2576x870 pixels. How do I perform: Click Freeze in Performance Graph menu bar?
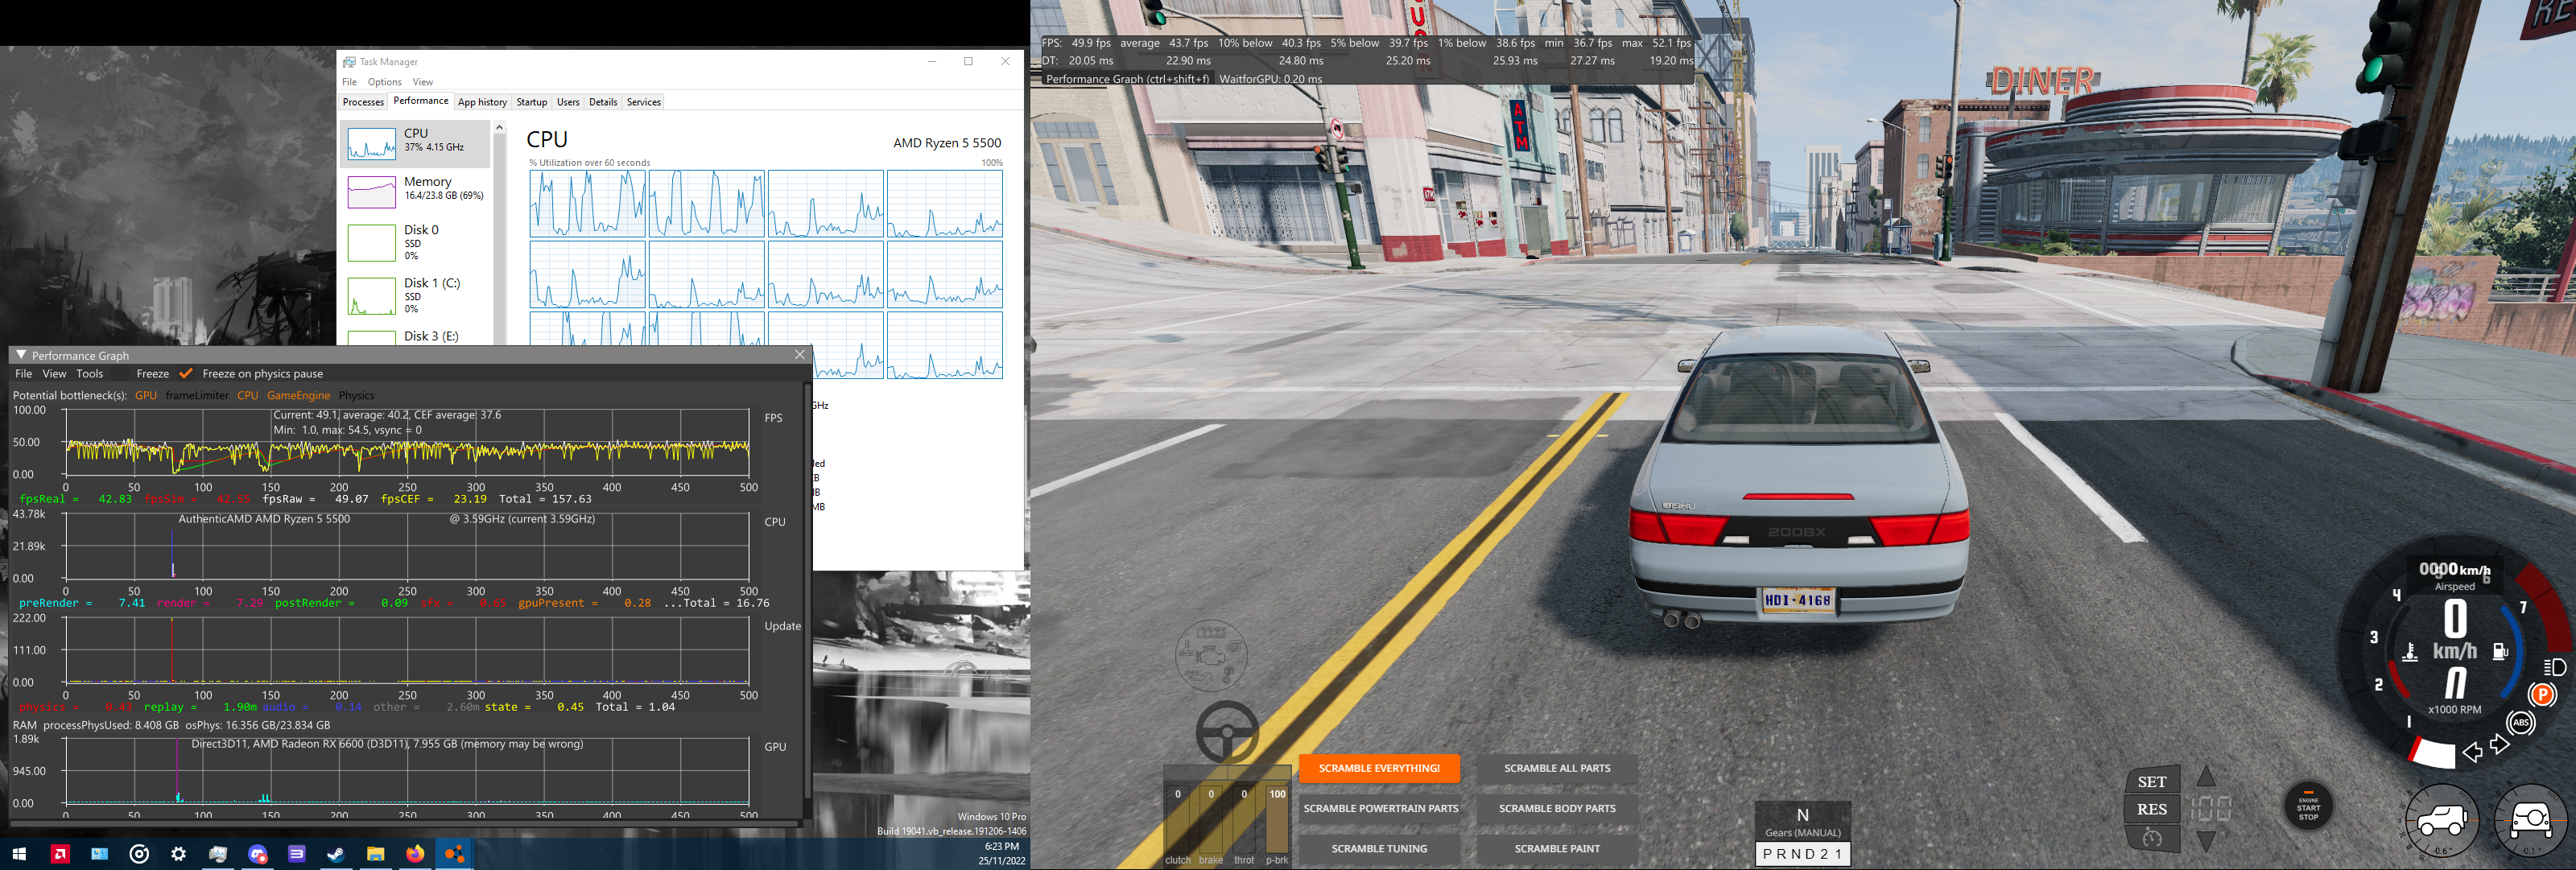point(153,374)
